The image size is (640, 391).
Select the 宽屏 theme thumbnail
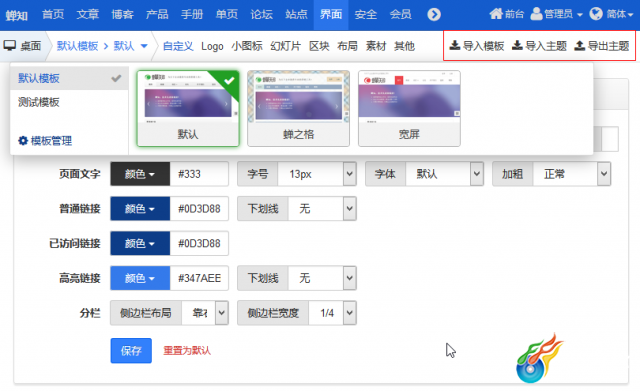coord(409,109)
